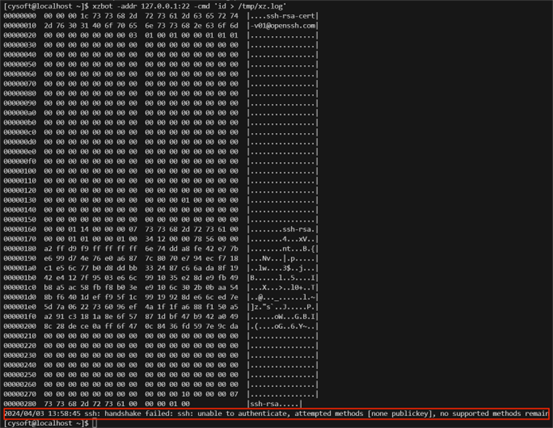Click hex bytes '34 12 00 00 78 56 00 00'
Image resolution: width=553 pixels, height=428 pixels.
192,239
